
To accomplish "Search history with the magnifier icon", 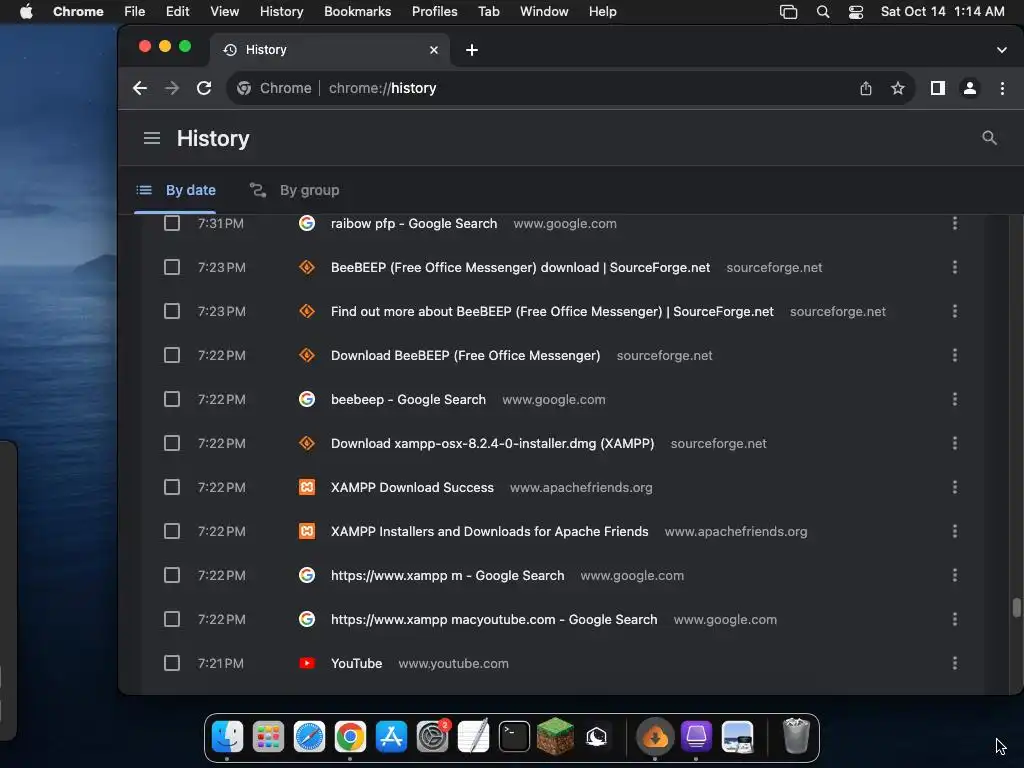I will (989, 138).
